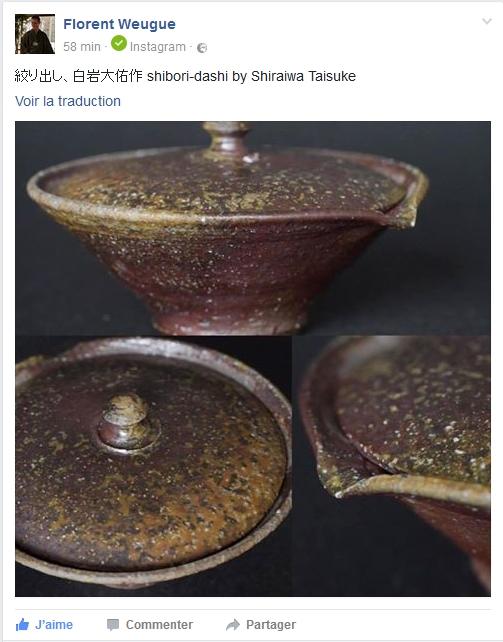Click the Florent Weugue name link
This screenshot has height=642, width=503.
(119, 24)
